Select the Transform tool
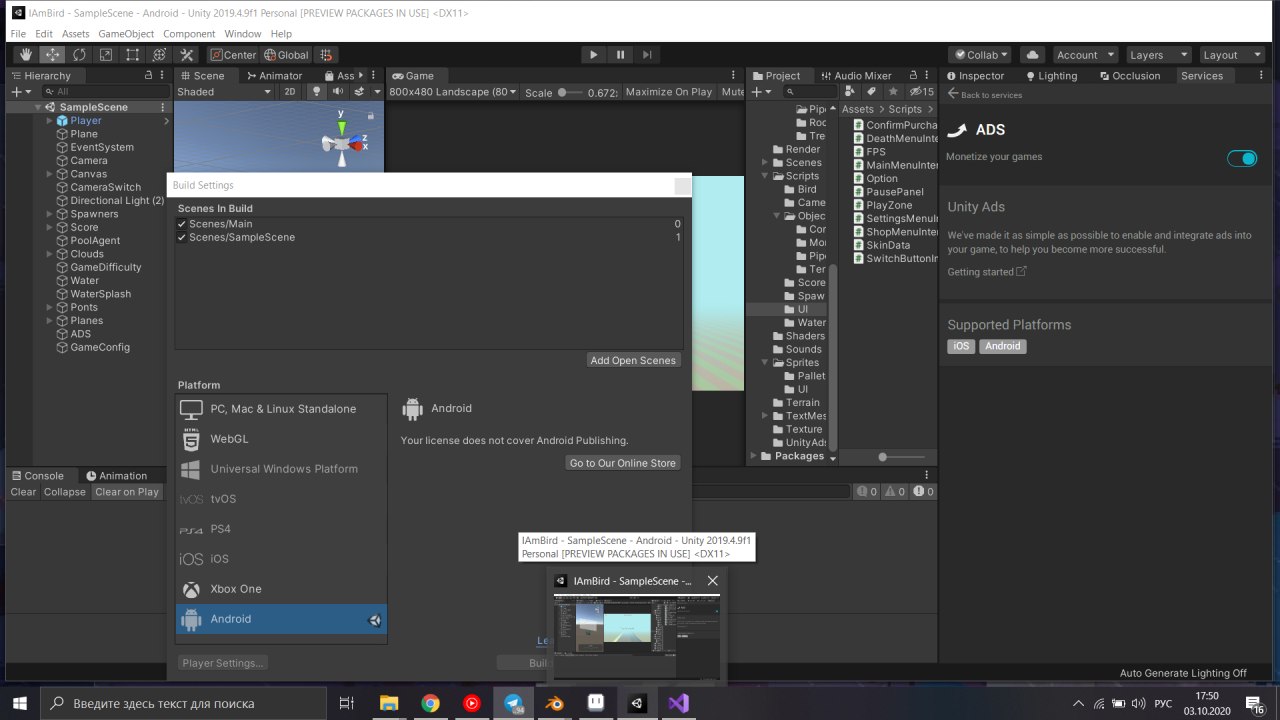 (x=159, y=55)
